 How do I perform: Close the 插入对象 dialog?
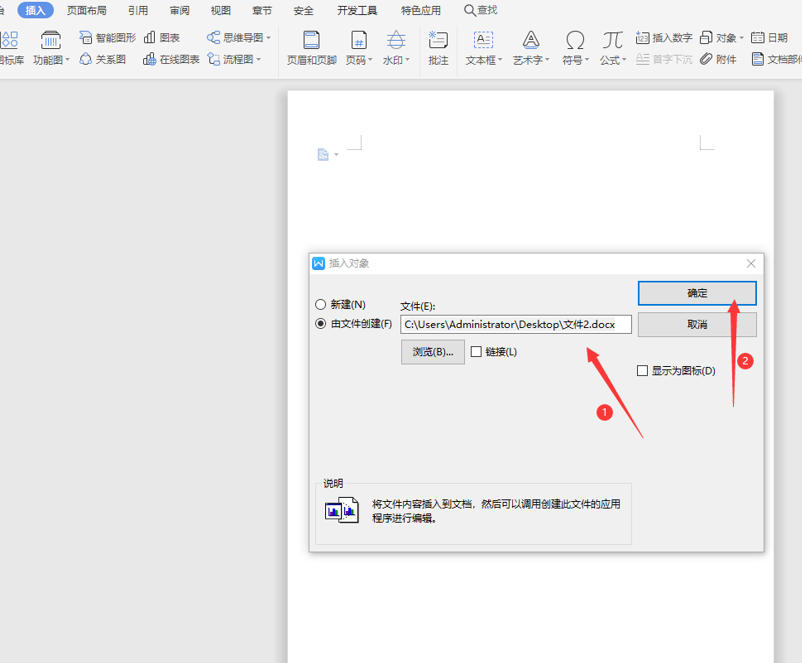(751, 263)
